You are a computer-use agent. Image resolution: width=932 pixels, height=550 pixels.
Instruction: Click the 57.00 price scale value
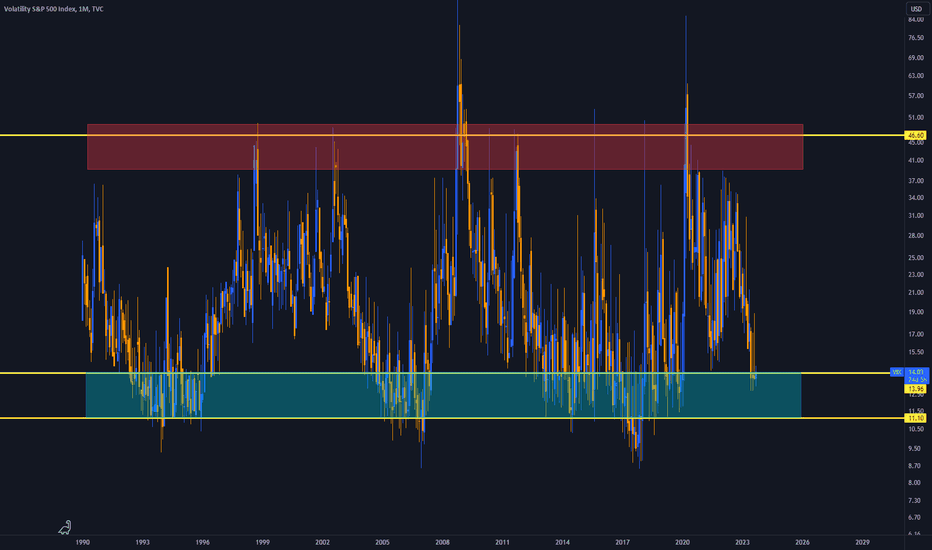coord(916,95)
